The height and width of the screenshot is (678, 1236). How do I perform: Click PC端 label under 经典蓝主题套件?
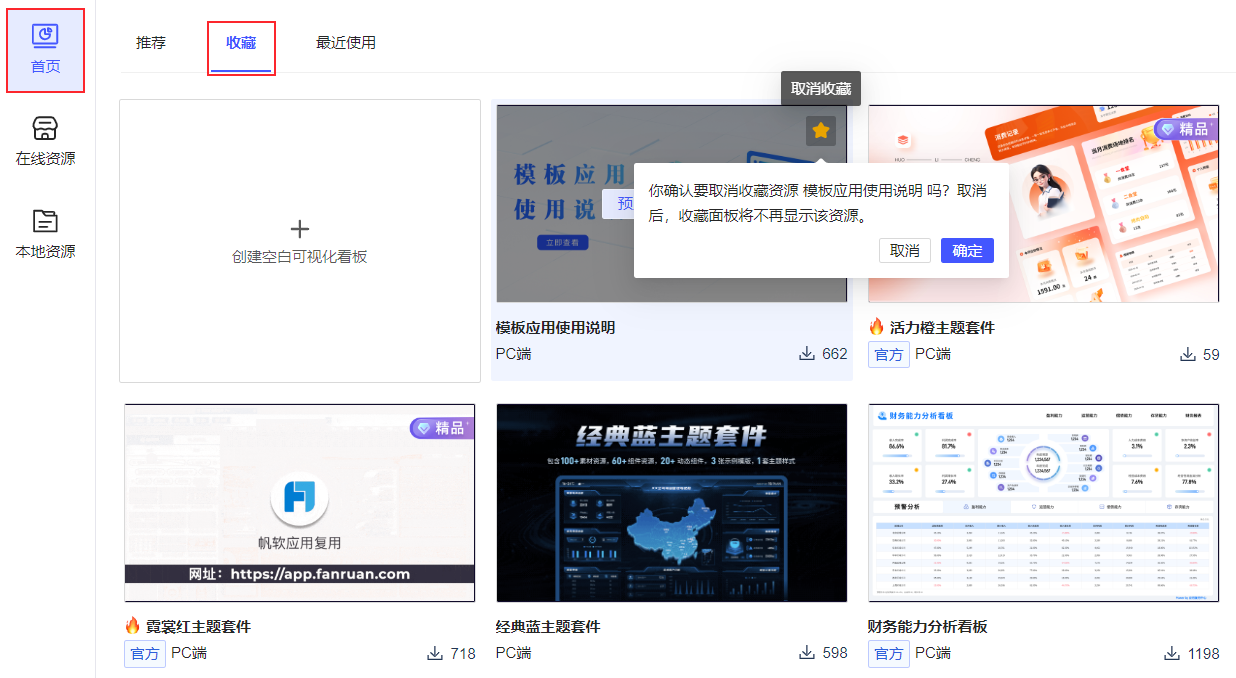click(514, 653)
